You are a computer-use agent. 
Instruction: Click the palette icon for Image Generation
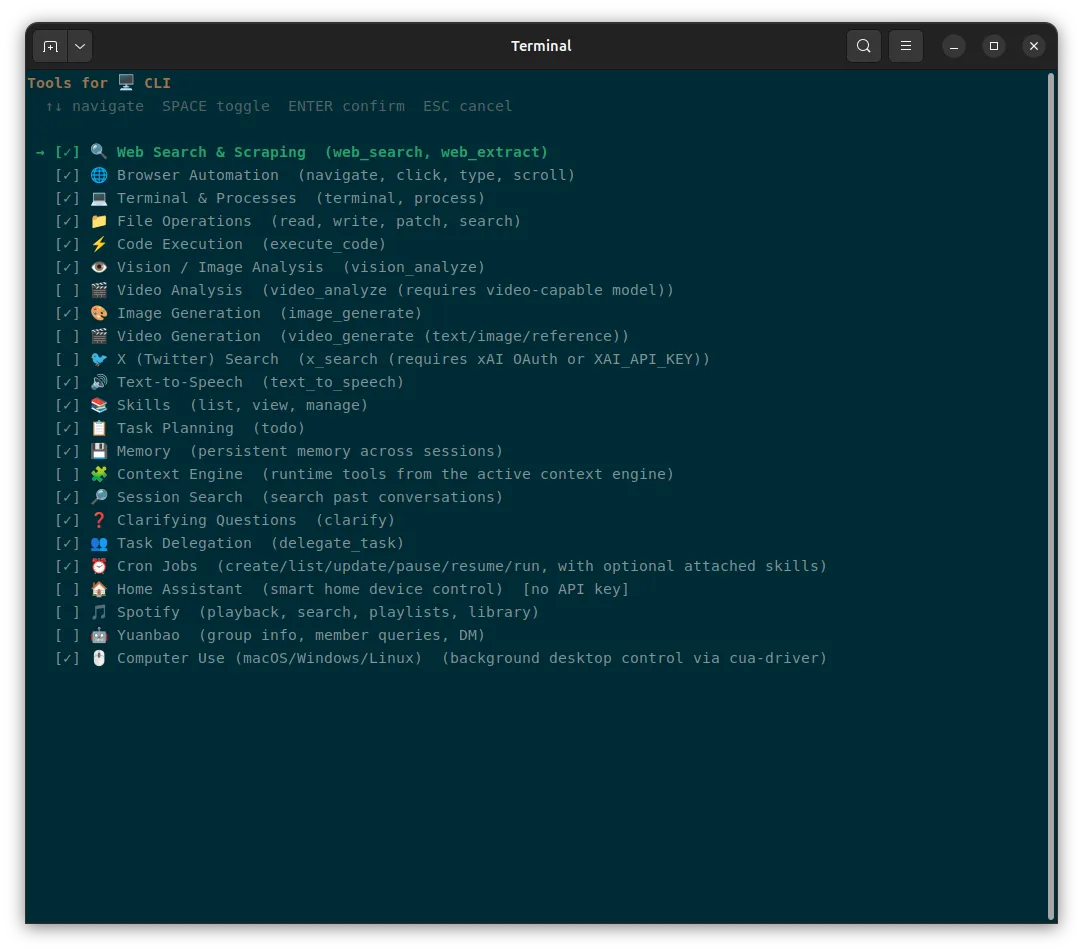(99, 313)
